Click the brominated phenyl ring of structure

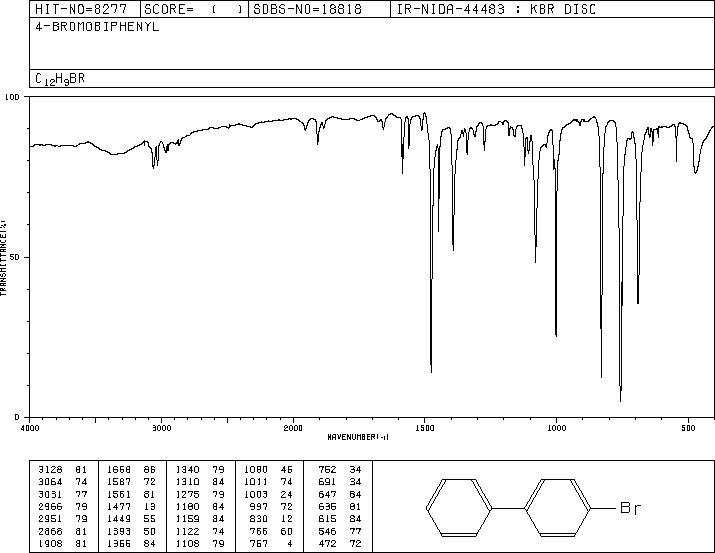[x=557, y=508]
